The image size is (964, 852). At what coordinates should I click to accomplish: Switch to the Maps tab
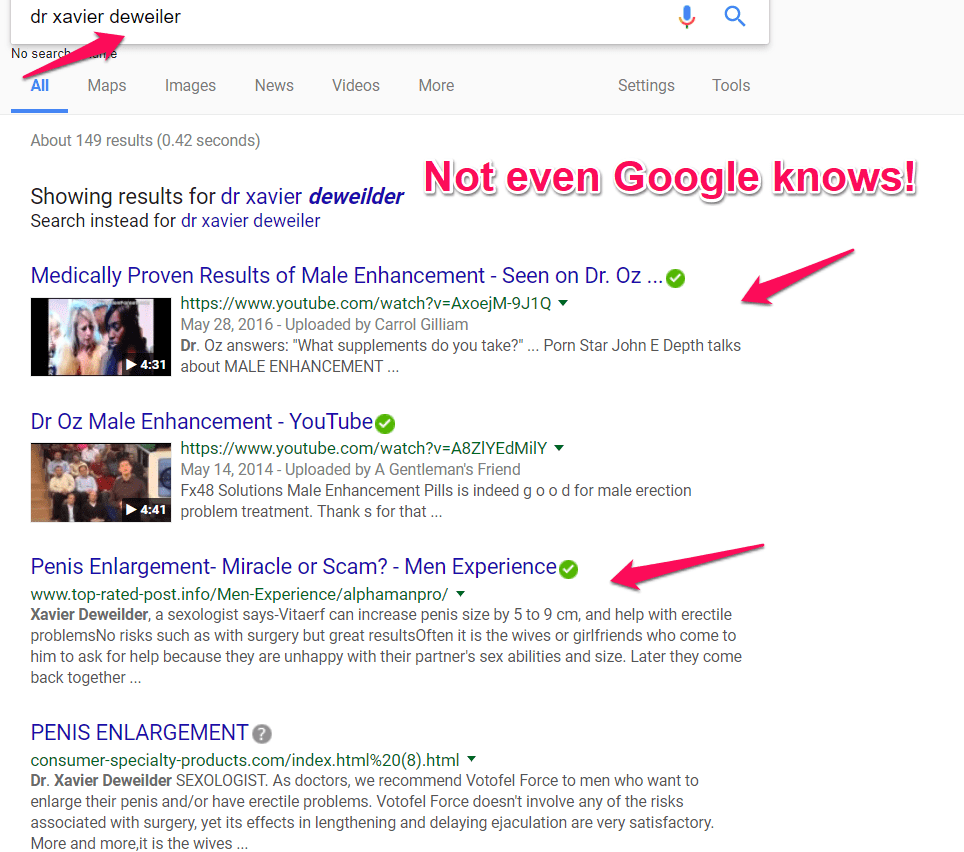(x=107, y=85)
